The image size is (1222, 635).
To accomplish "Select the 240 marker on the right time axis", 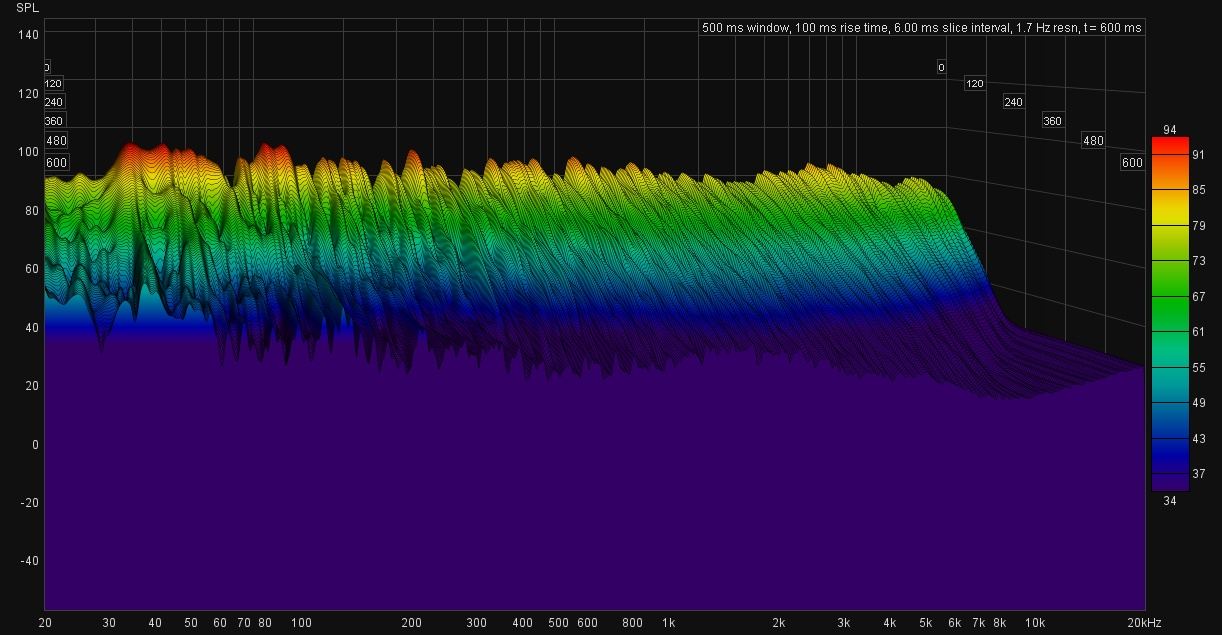I will point(1013,102).
